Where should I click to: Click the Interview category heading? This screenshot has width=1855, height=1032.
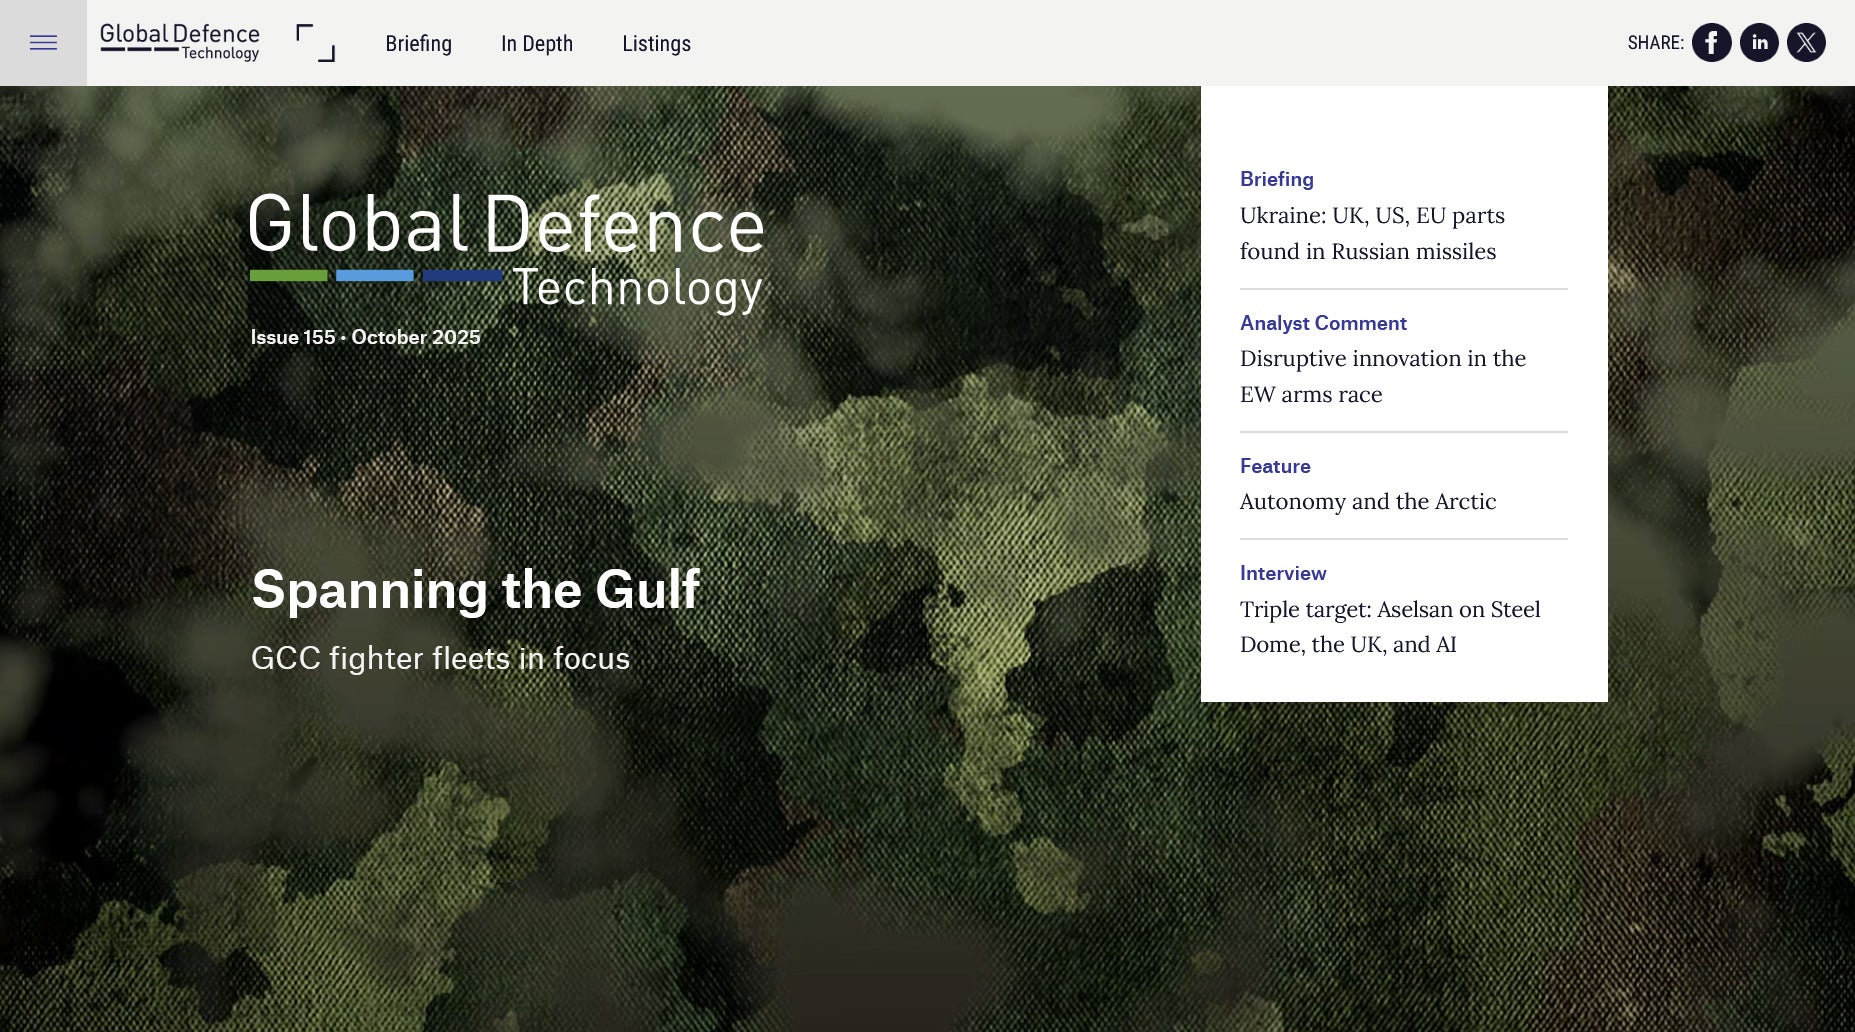(x=1283, y=573)
